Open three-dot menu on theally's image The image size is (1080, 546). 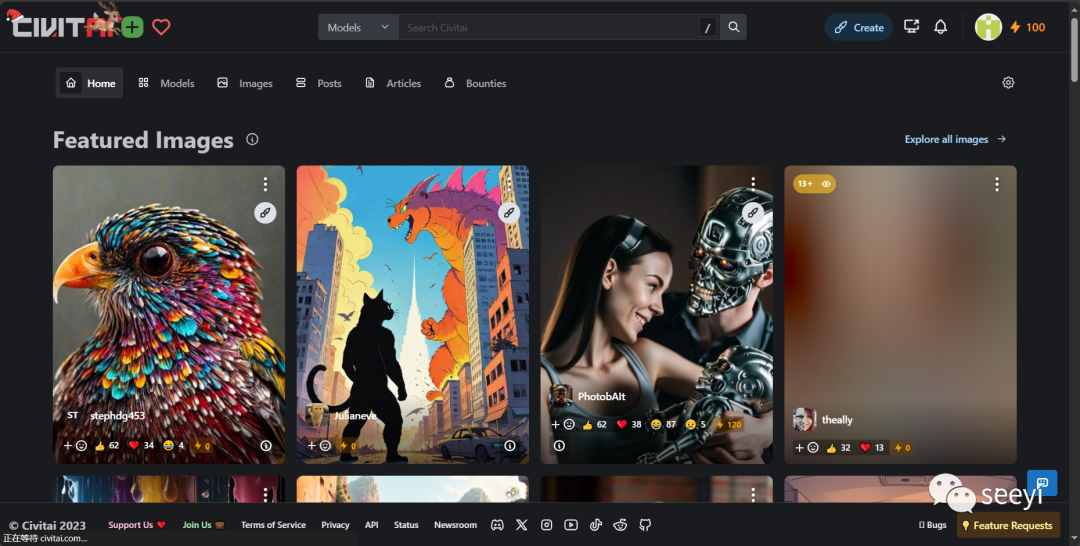coord(997,184)
